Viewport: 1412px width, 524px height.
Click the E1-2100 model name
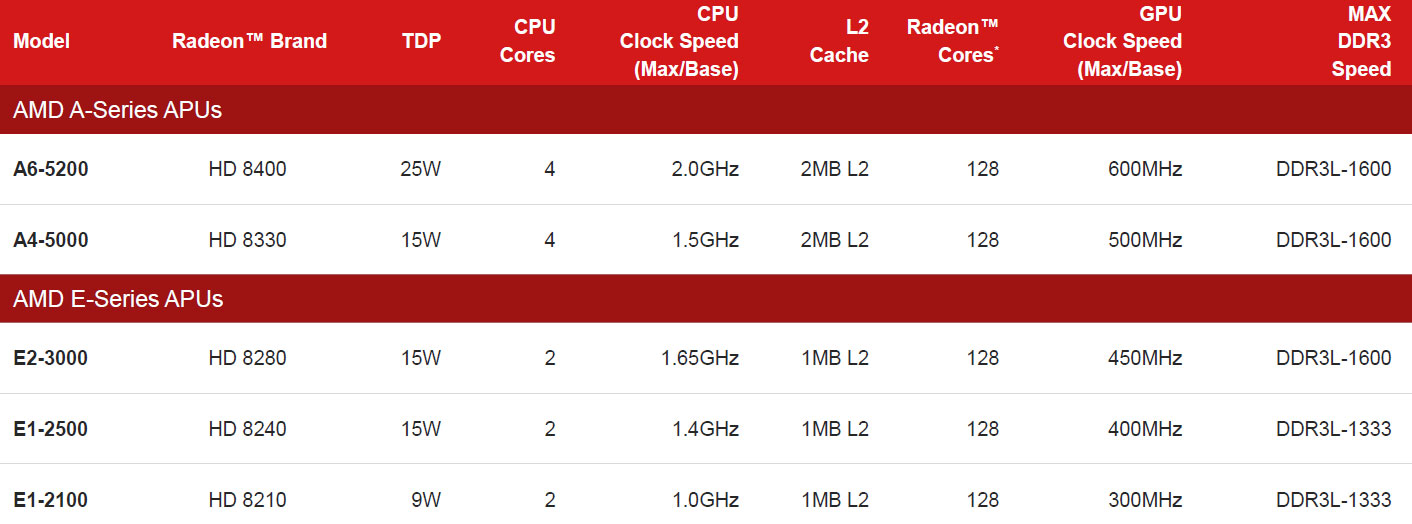click(x=50, y=499)
